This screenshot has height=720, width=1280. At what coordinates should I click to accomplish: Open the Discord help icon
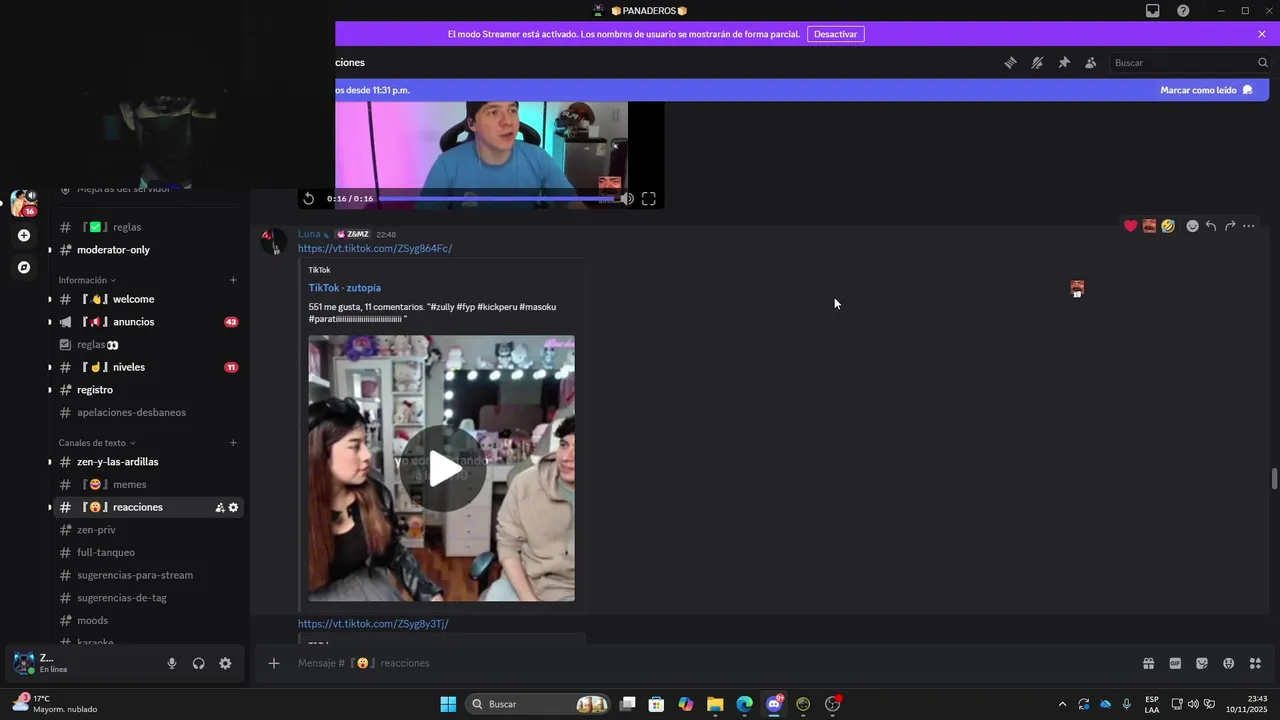pos(1183,11)
